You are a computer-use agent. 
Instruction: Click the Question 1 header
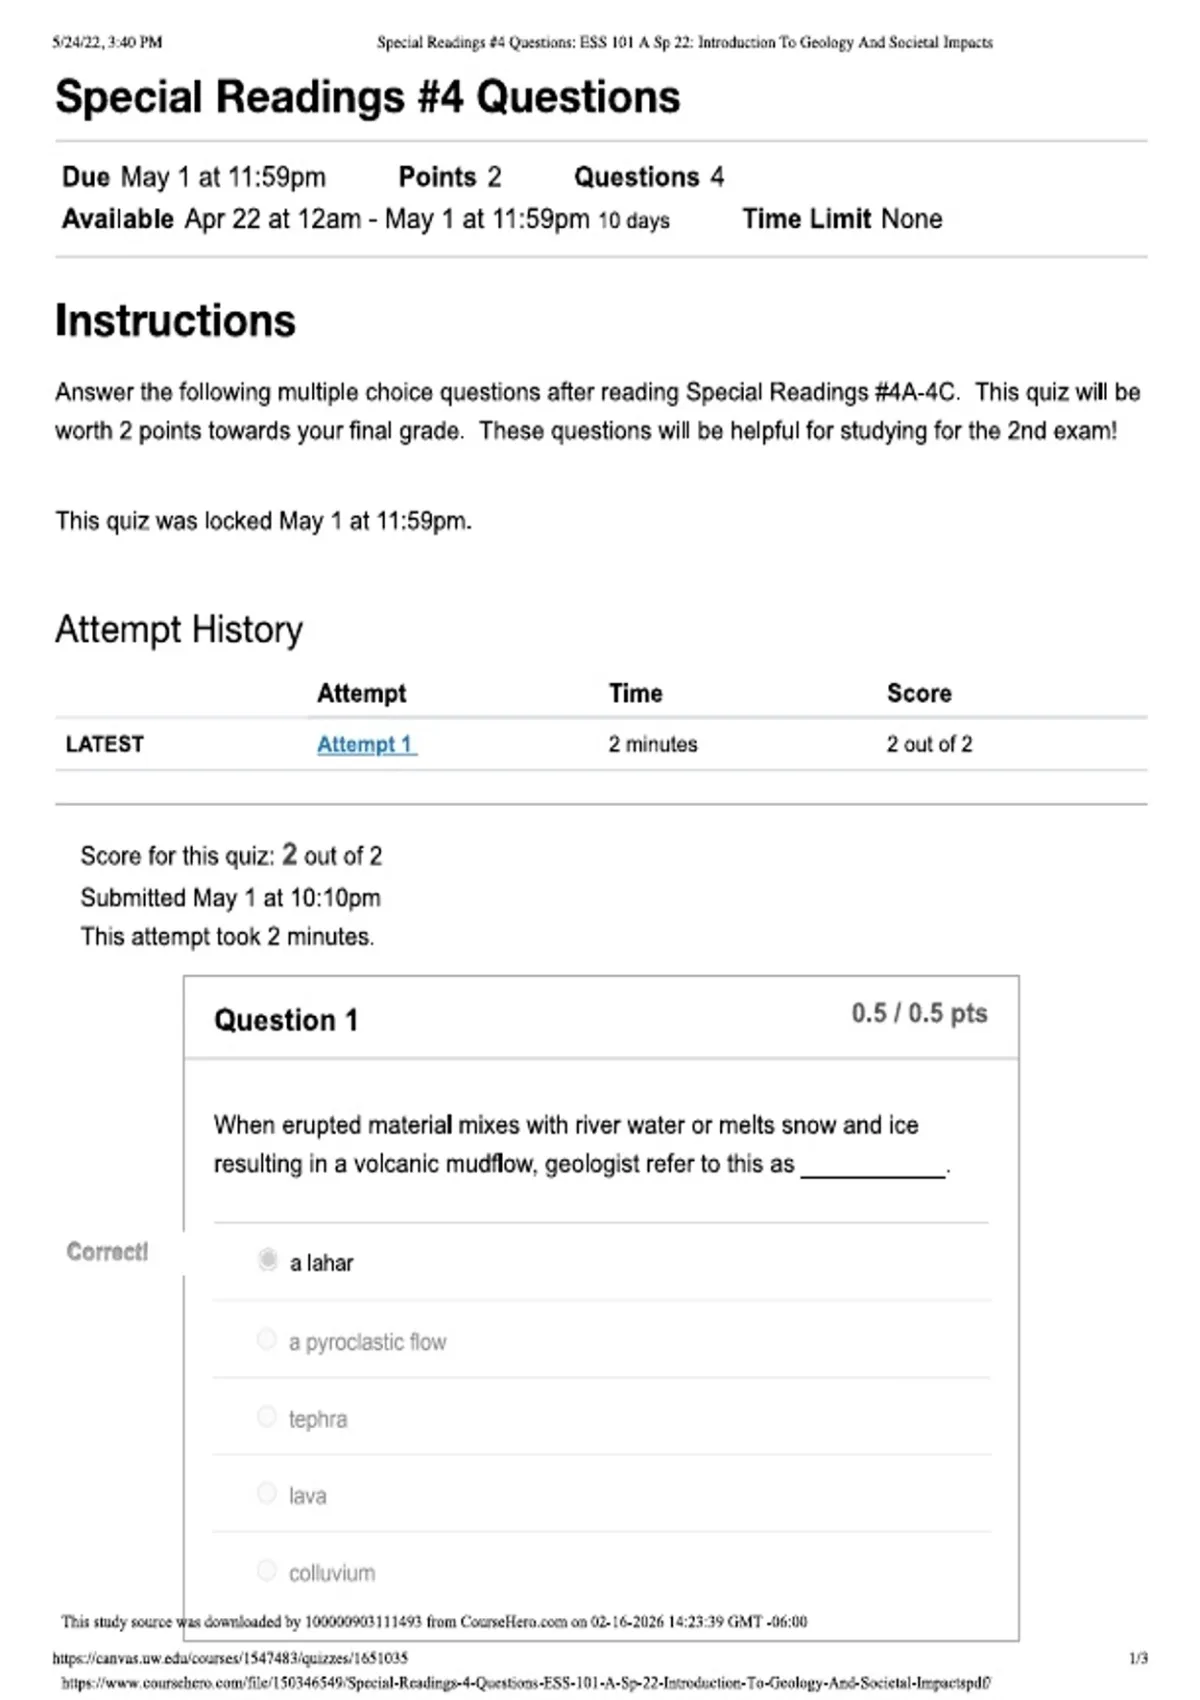pos(286,1020)
